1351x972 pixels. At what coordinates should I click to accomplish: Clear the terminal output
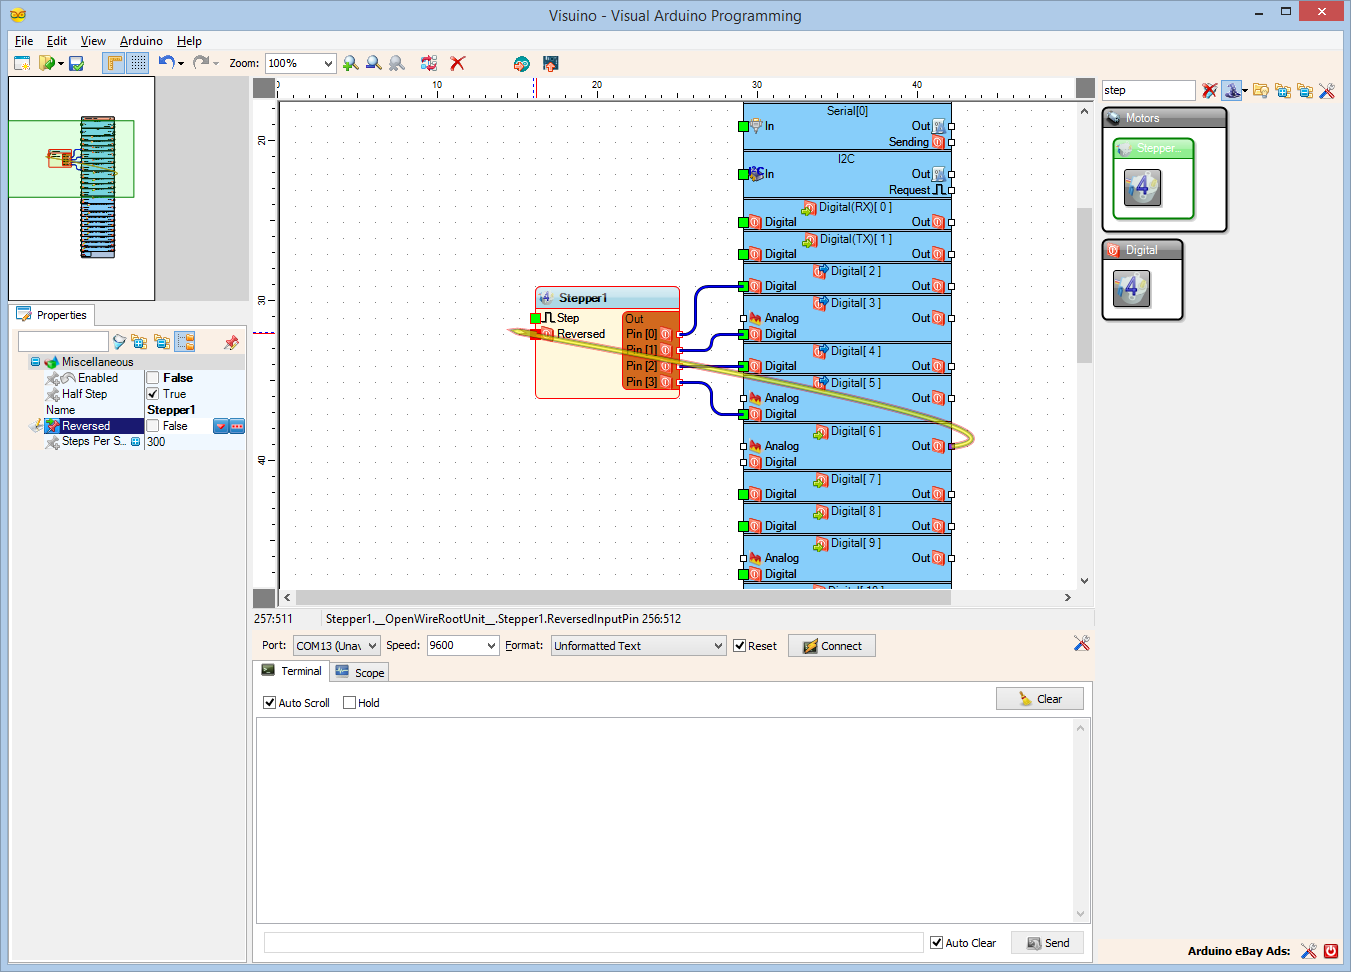1040,698
